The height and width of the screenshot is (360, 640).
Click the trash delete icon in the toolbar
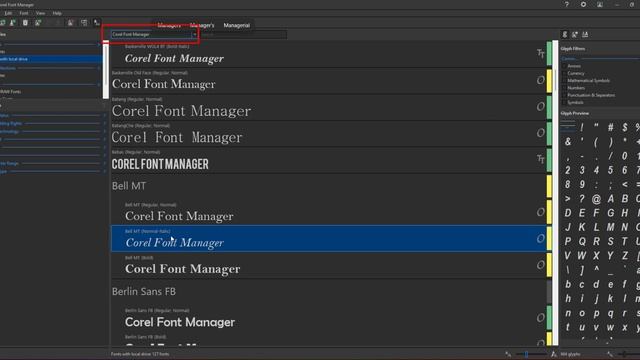click(25, 22)
